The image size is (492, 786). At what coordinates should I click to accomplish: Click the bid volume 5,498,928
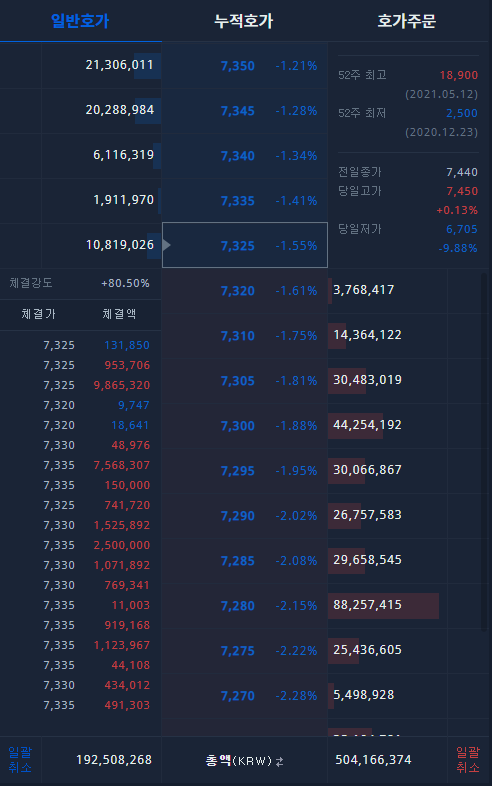point(364,696)
